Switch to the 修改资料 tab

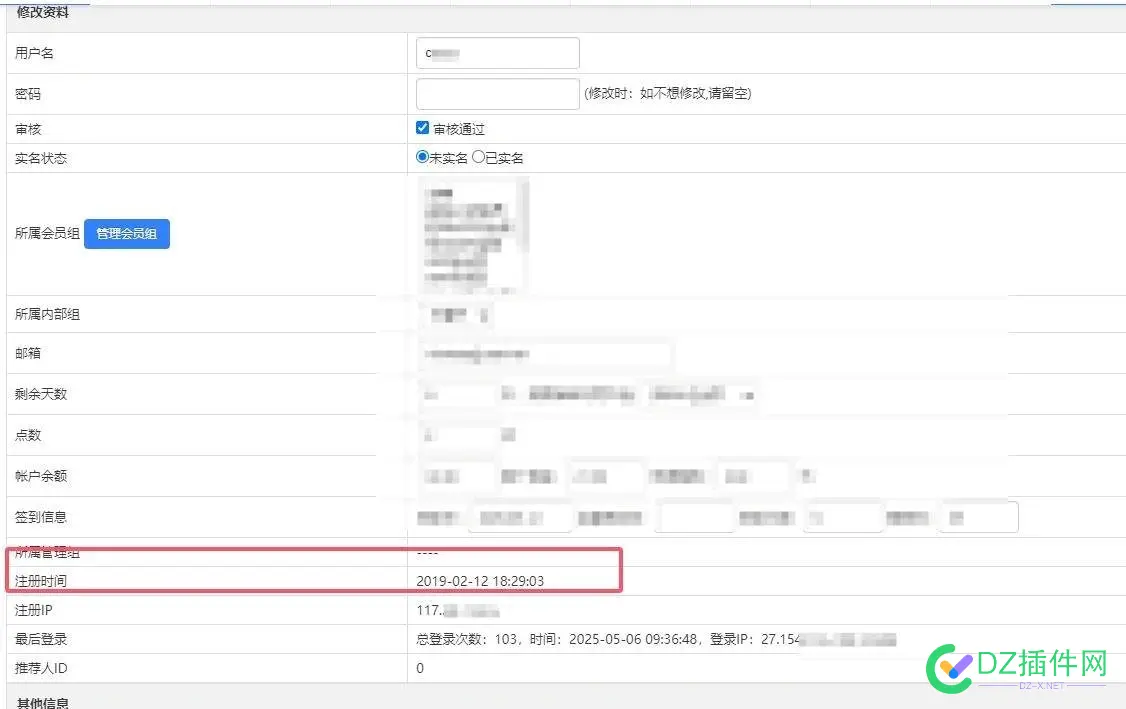click(44, 12)
